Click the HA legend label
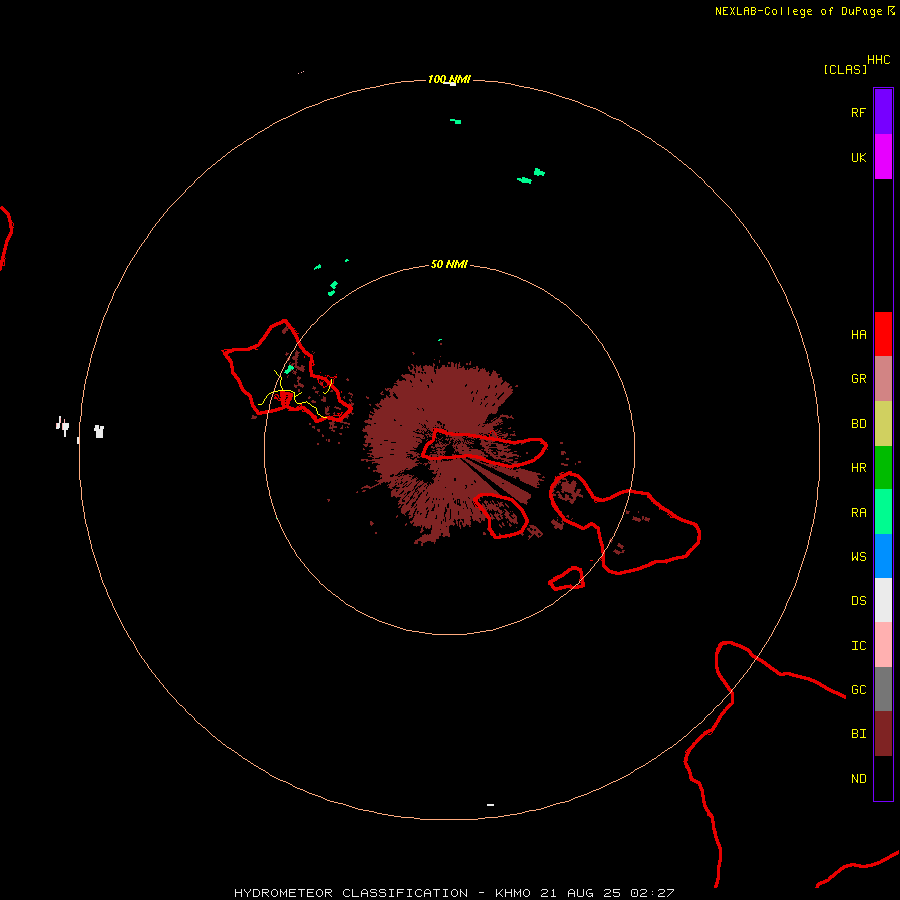900x900 pixels. [x=858, y=334]
